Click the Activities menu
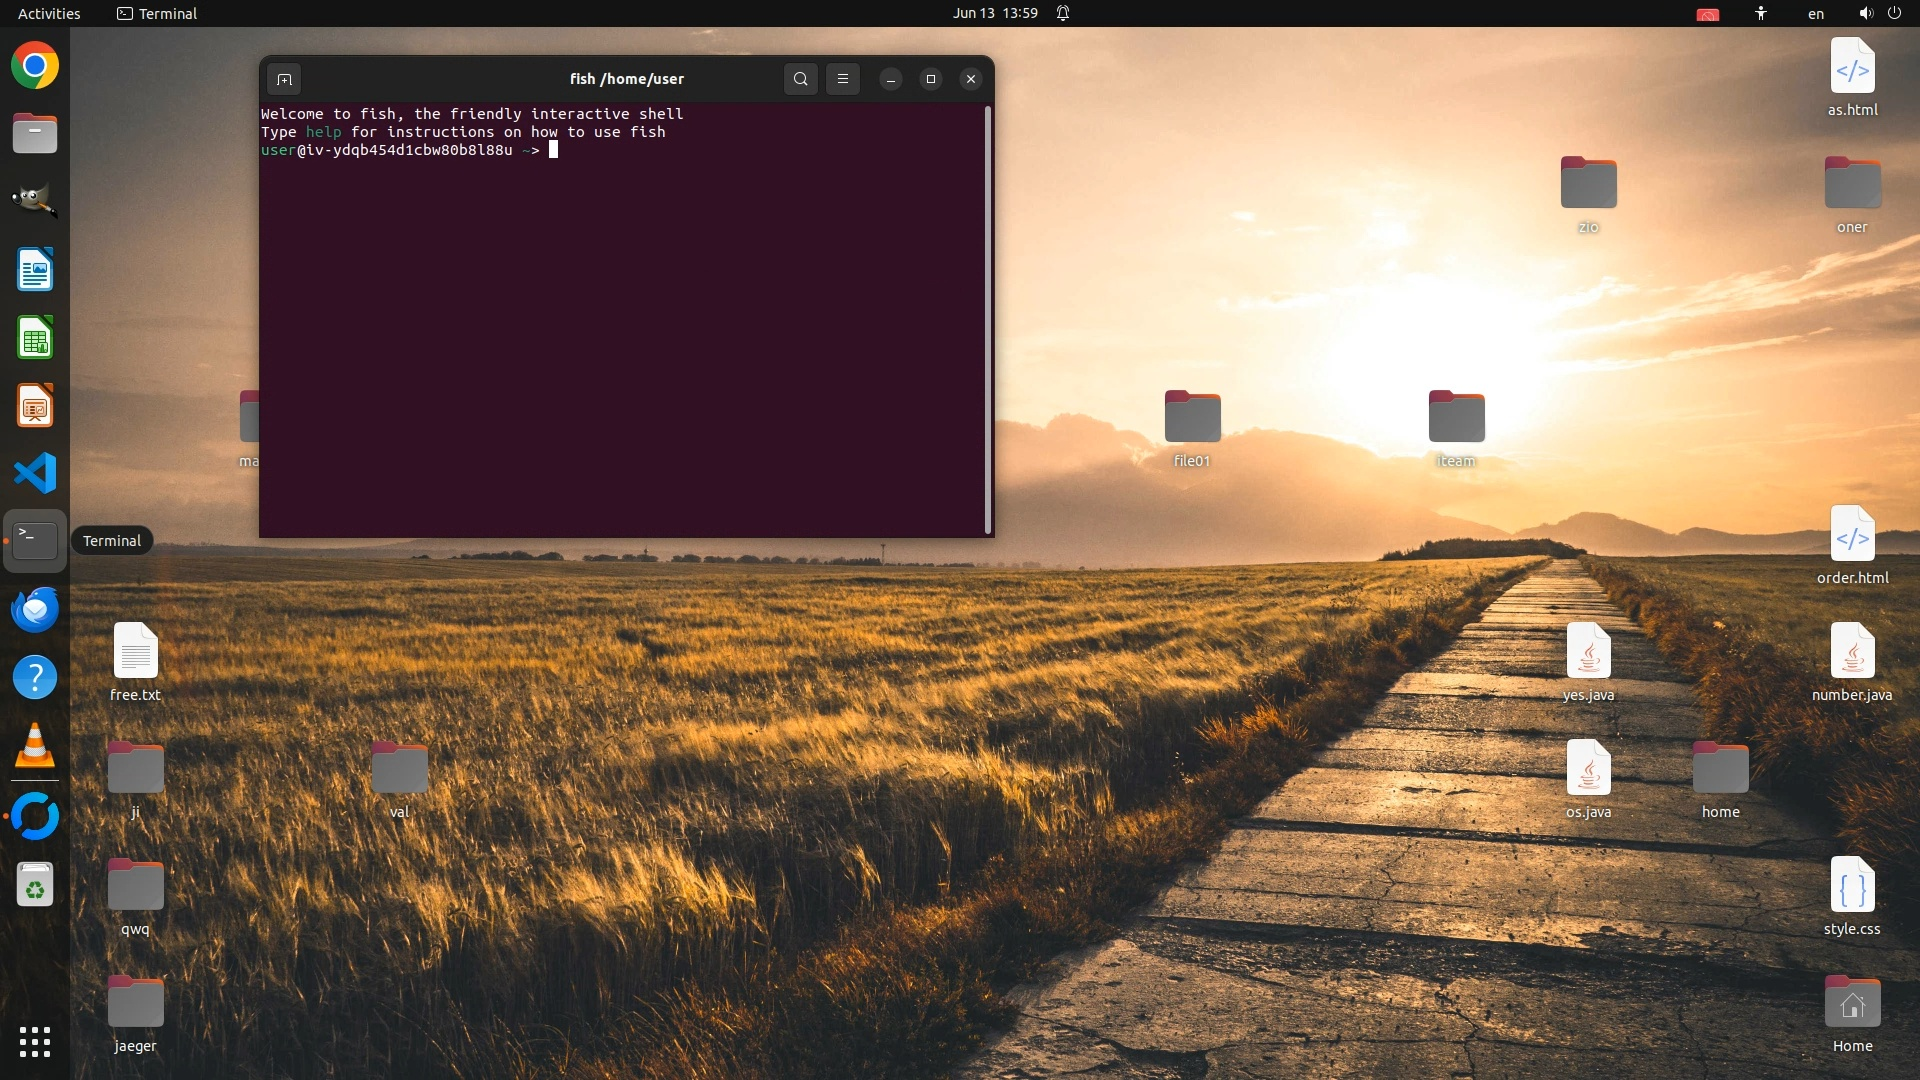Viewport: 1920px width, 1080px height. click(x=49, y=13)
